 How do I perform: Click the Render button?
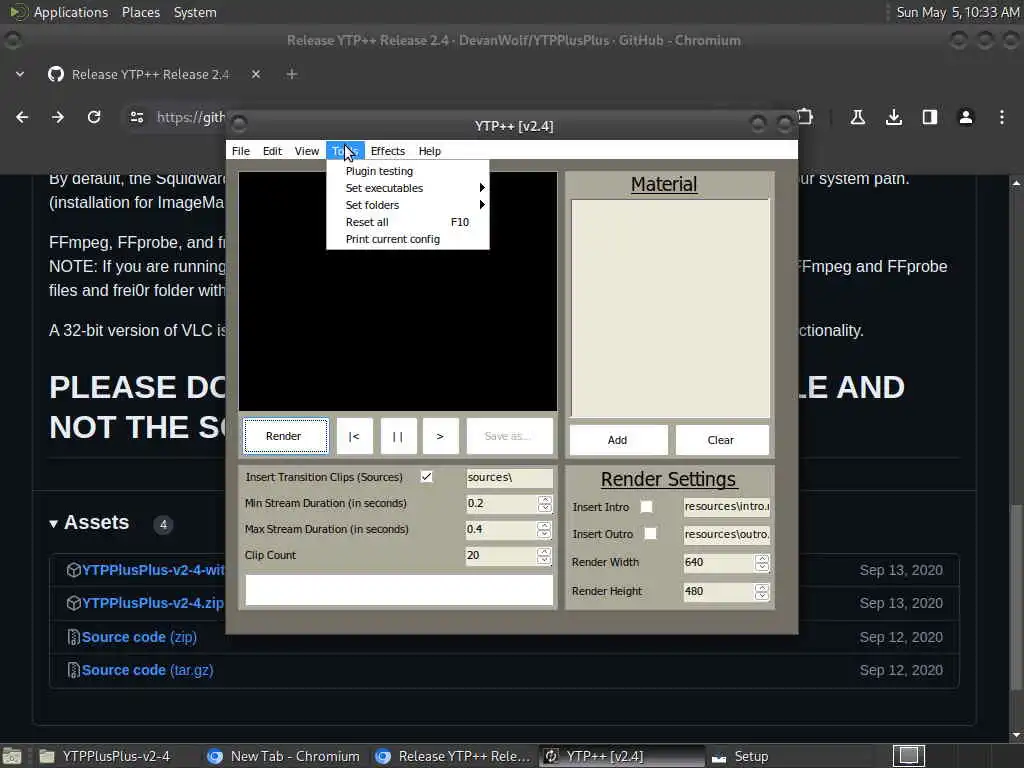(285, 436)
